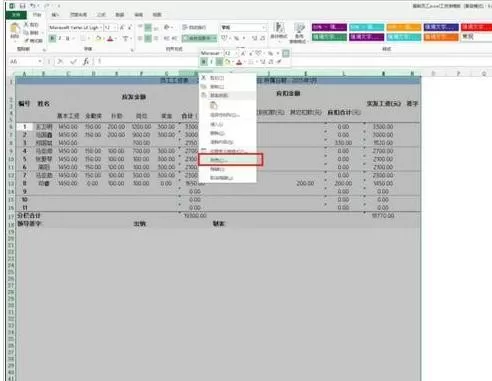This screenshot has height=381, width=492.
Task: Apply the green cell style swatch
Action: tap(329, 37)
